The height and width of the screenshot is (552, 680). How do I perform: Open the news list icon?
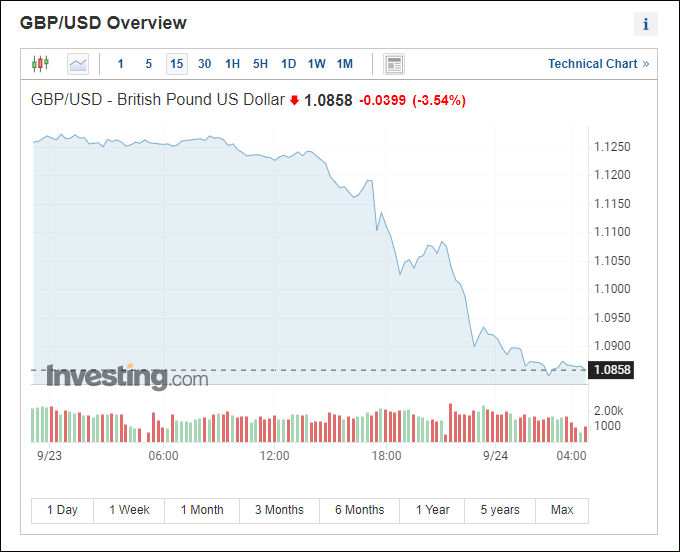394,64
